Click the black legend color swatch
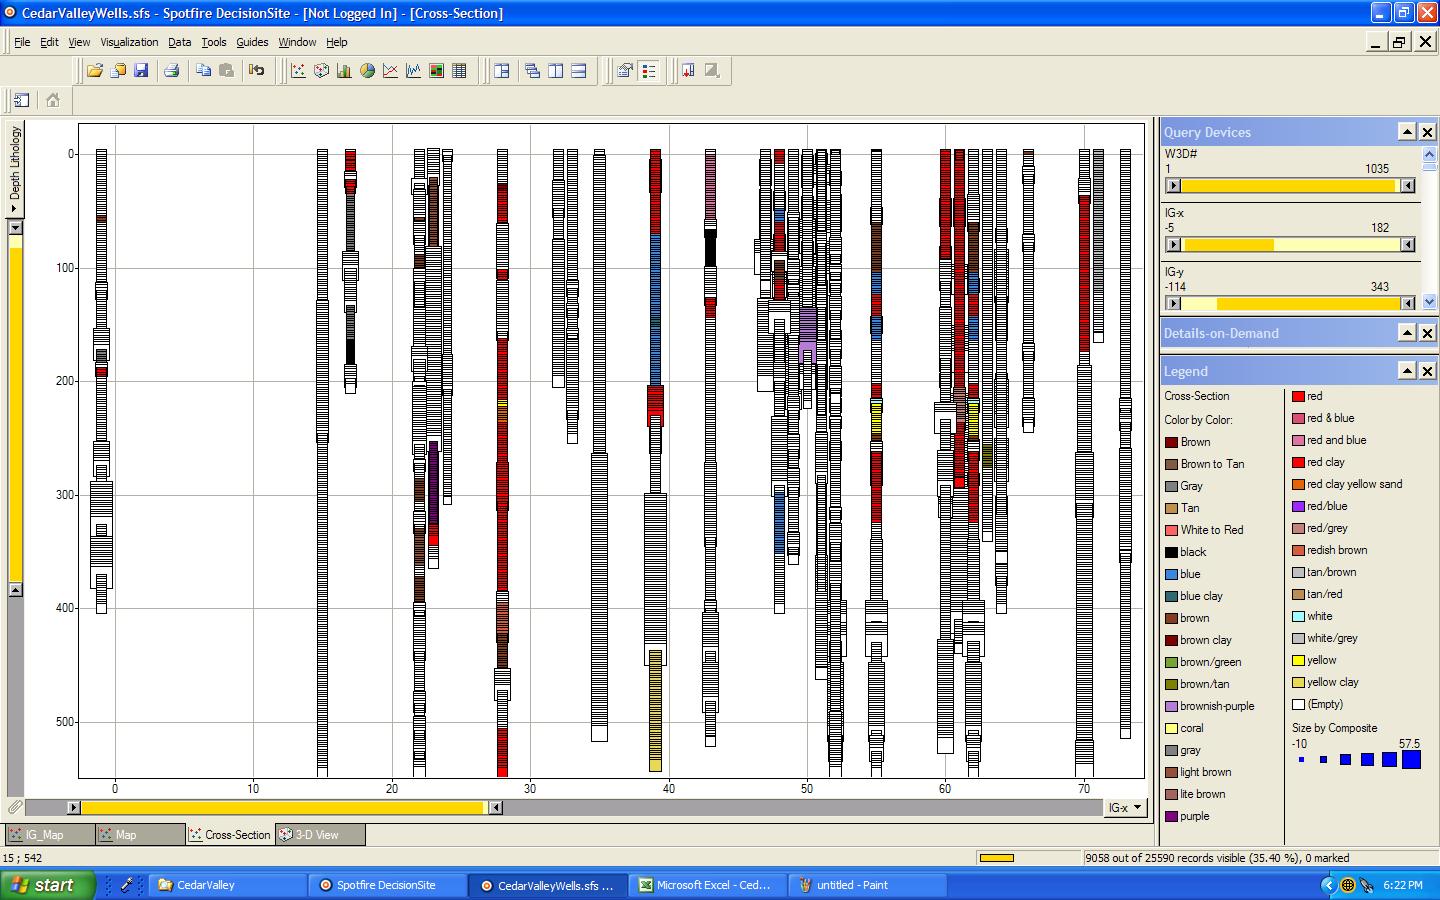The width and height of the screenshot is (1440, 900). coord(1171,552)
